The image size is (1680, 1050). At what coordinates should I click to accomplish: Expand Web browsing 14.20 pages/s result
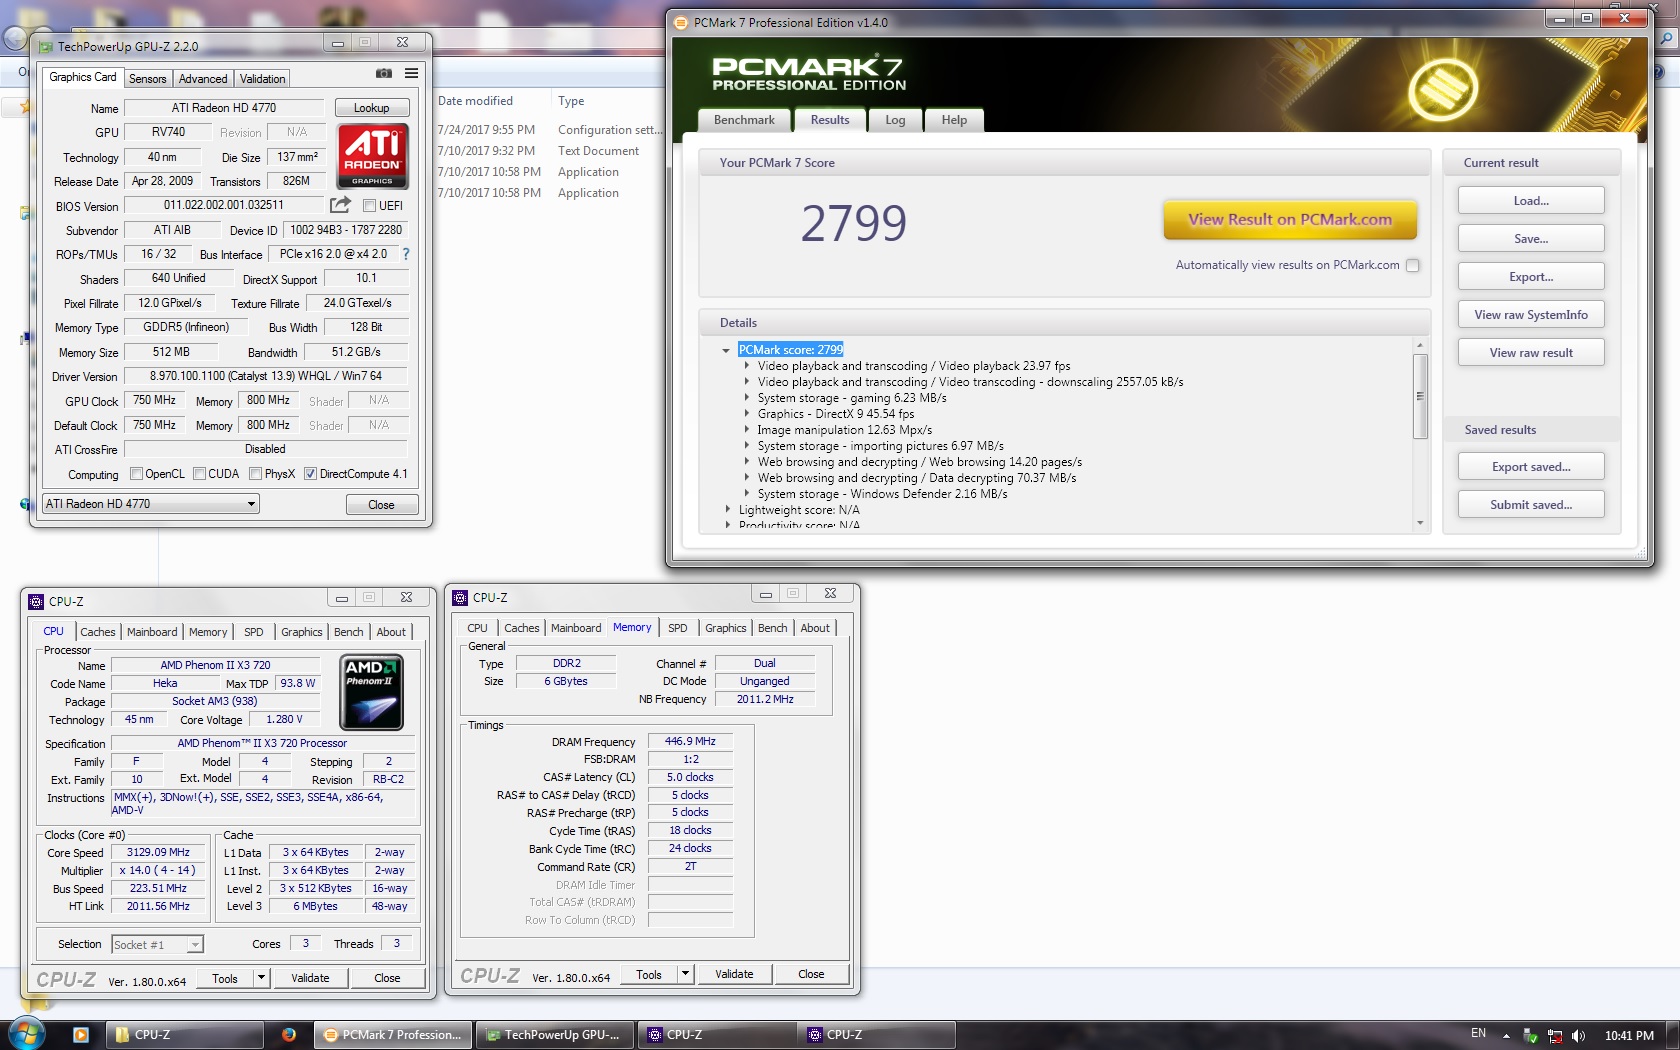pyautogui.click(x=746, y=462)
